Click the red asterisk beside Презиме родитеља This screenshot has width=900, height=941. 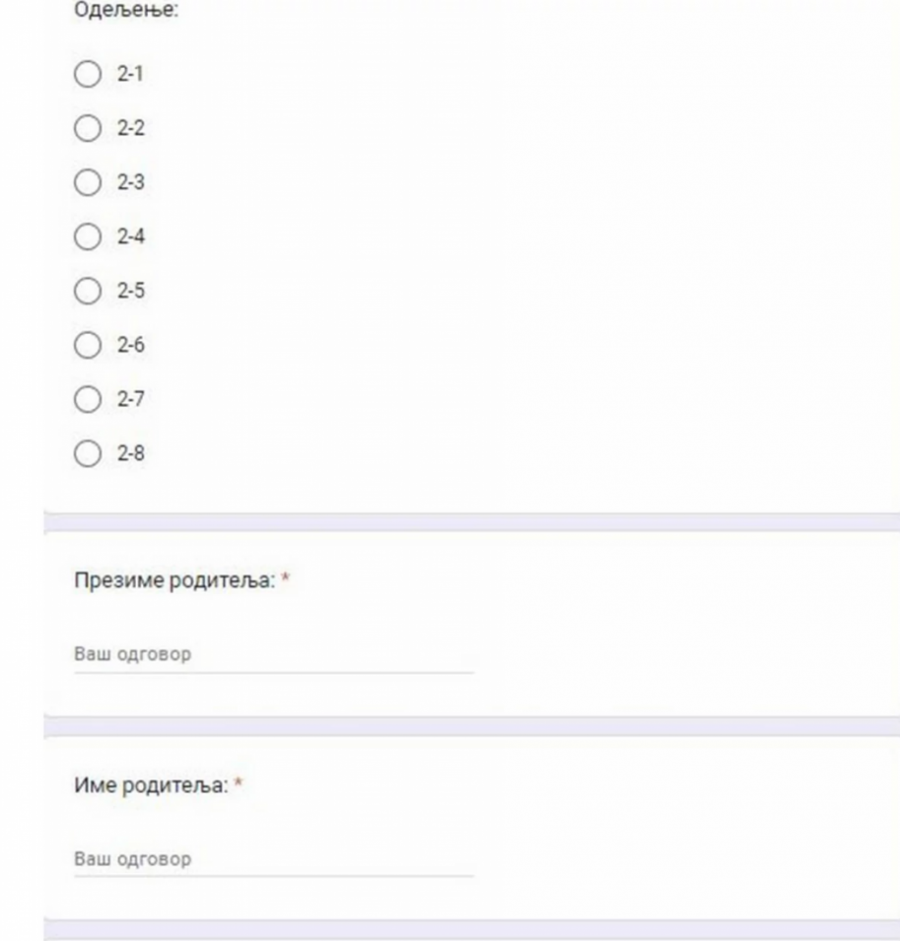(x=285, y=581)
